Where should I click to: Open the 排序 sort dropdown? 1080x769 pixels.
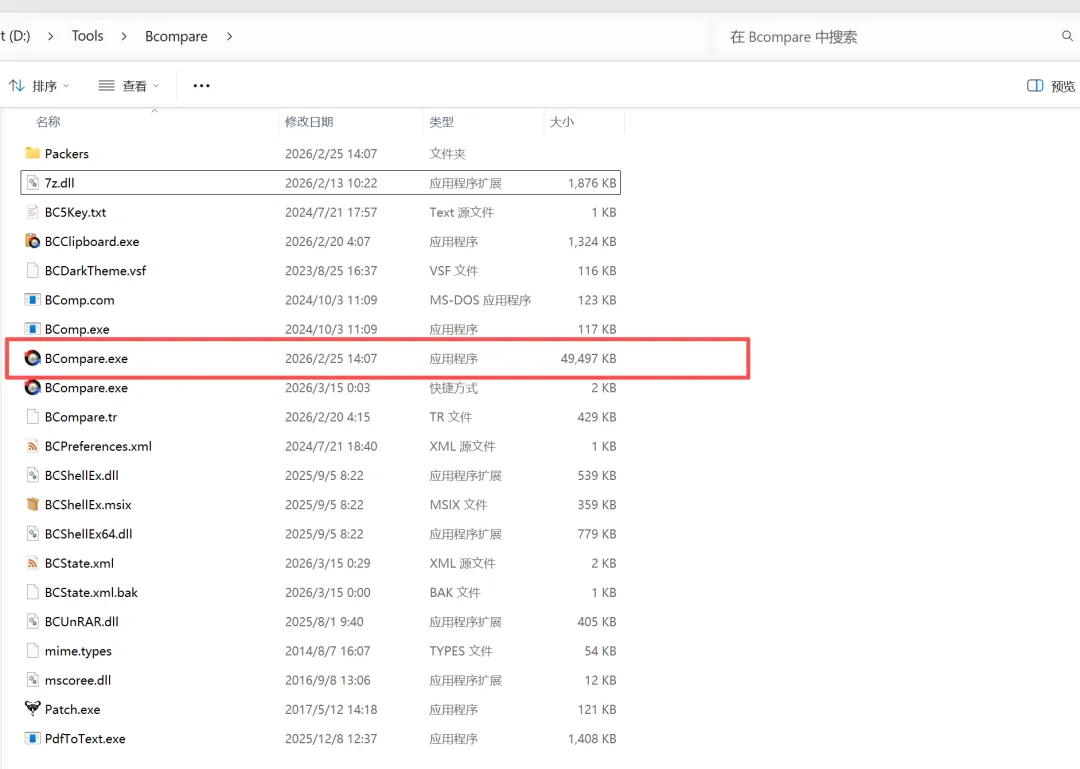coord(39,85)
